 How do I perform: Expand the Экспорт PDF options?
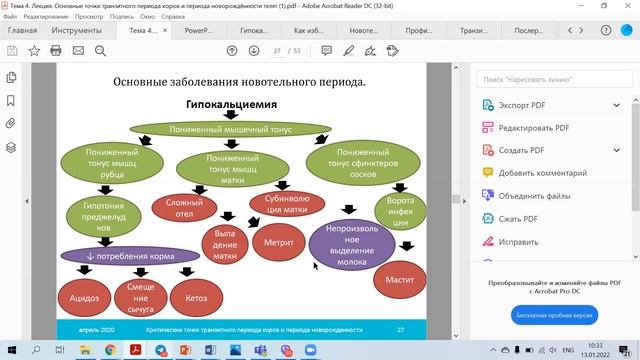(x=616, y=105)
